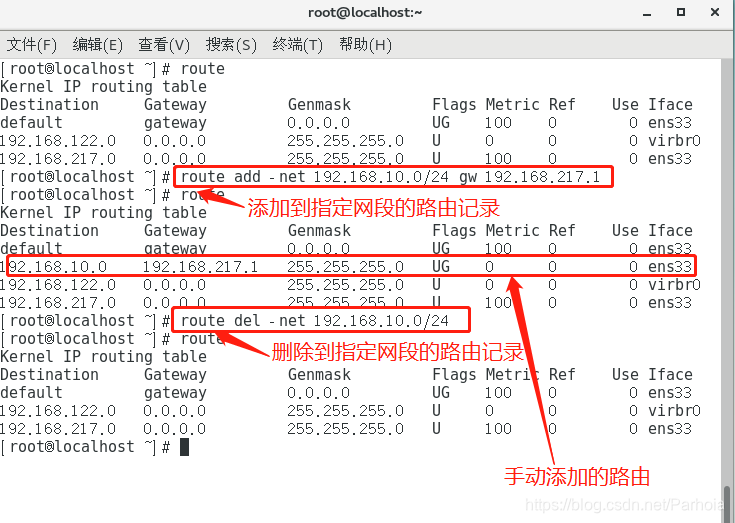Open the 终端(T) menu
Image resolution: width=735 pixels, height=523 pixels.
pyautogui.click(x=298, y=45)
